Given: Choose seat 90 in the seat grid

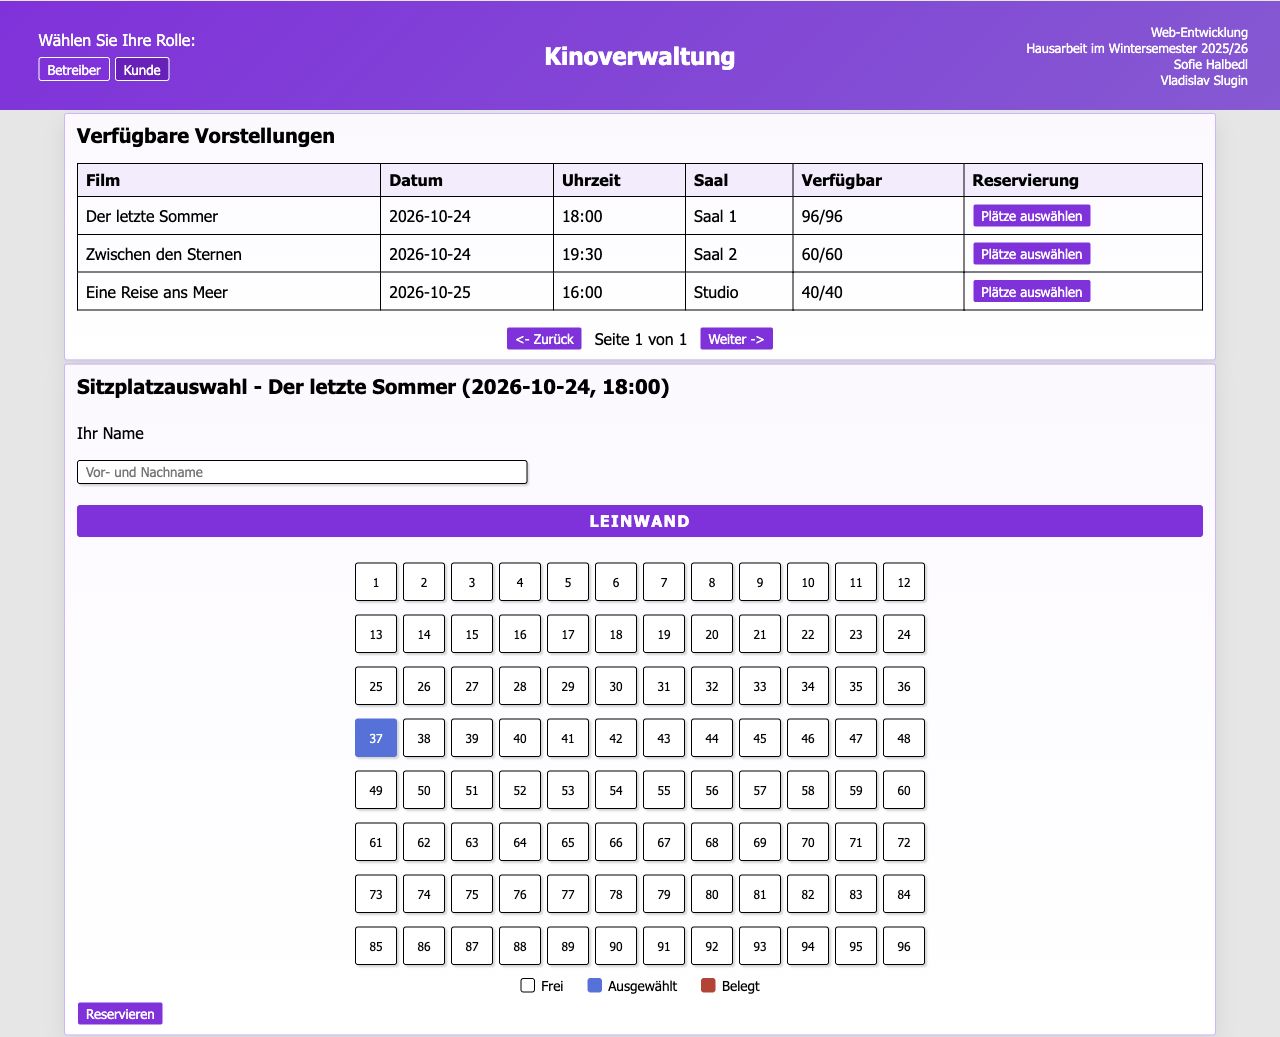Looking at the screenshot, I should [616, 946].
